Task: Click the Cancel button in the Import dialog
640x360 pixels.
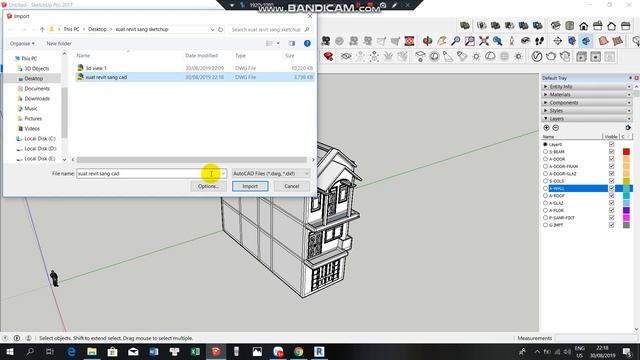Action: click(x=291, y=186)
